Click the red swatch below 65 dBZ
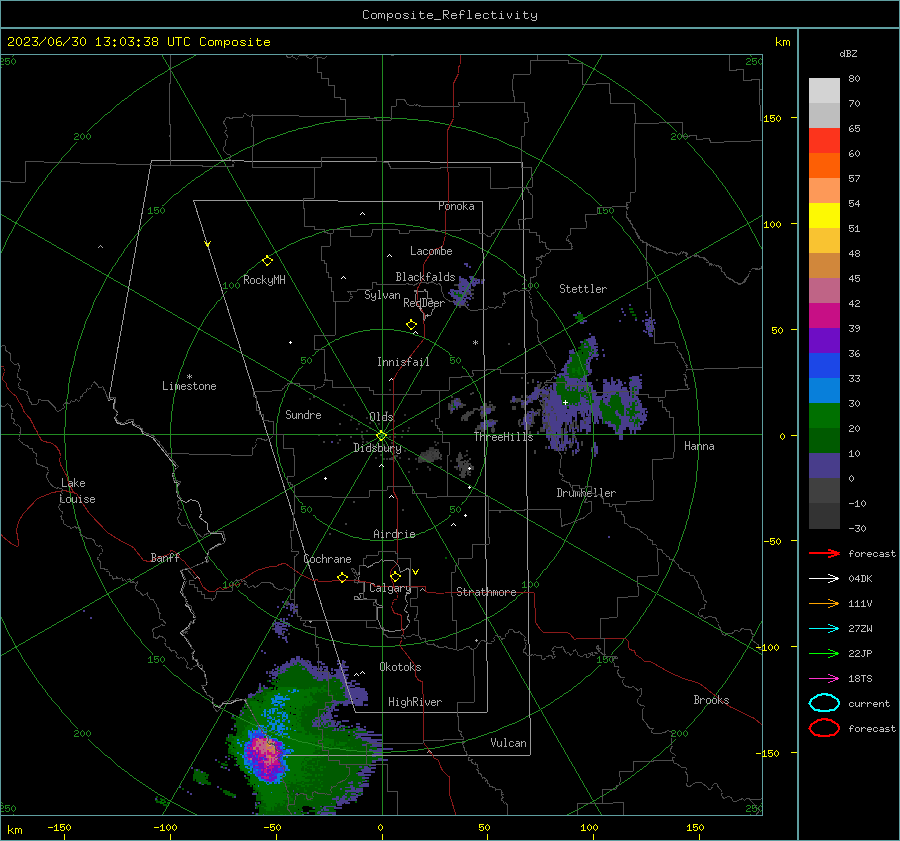Screen dimensions: 900x841 click(x=824, y=141)
